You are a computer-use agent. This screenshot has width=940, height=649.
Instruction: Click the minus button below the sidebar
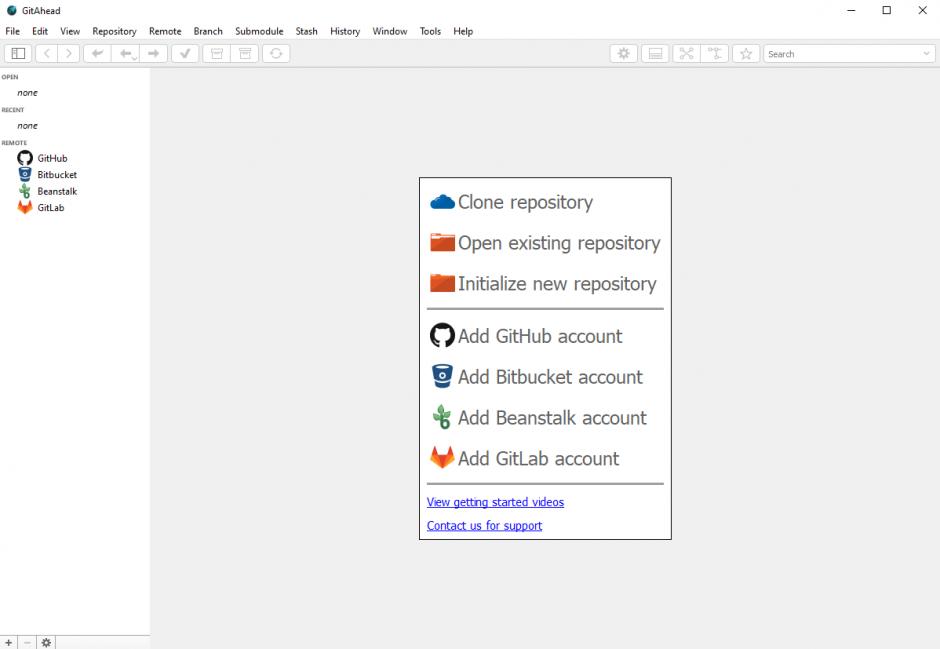click(27, 642)
